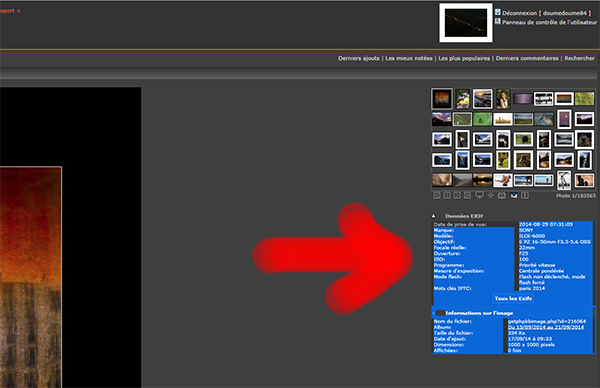The height and width of the screenshot is (388, 600).
Task: Click the brand value SONY
Action: pyautogui.click(x=526, y=230)
